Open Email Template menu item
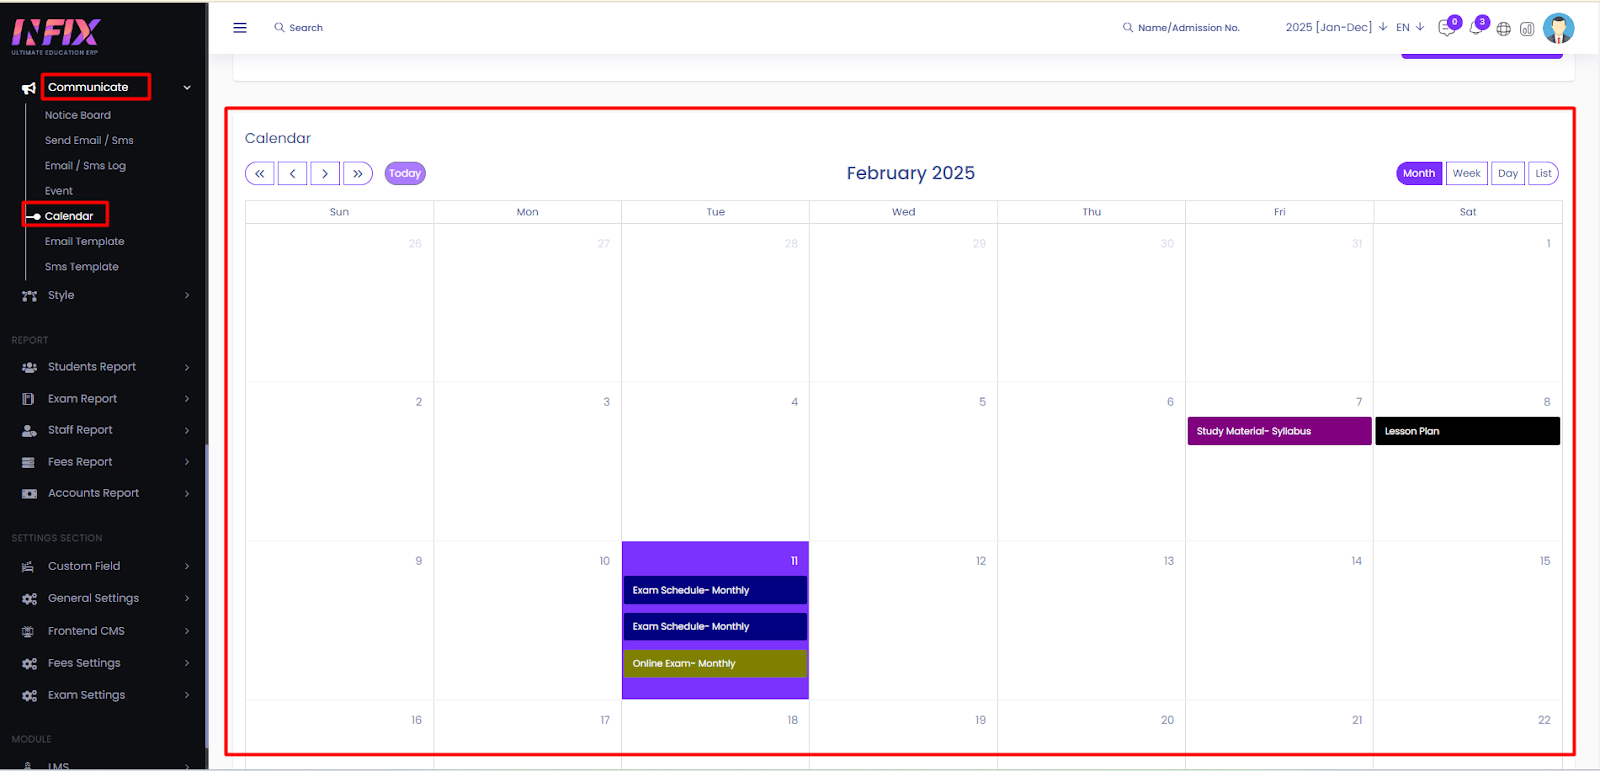This screenshot has width=1600, height=771. point(85,242)
